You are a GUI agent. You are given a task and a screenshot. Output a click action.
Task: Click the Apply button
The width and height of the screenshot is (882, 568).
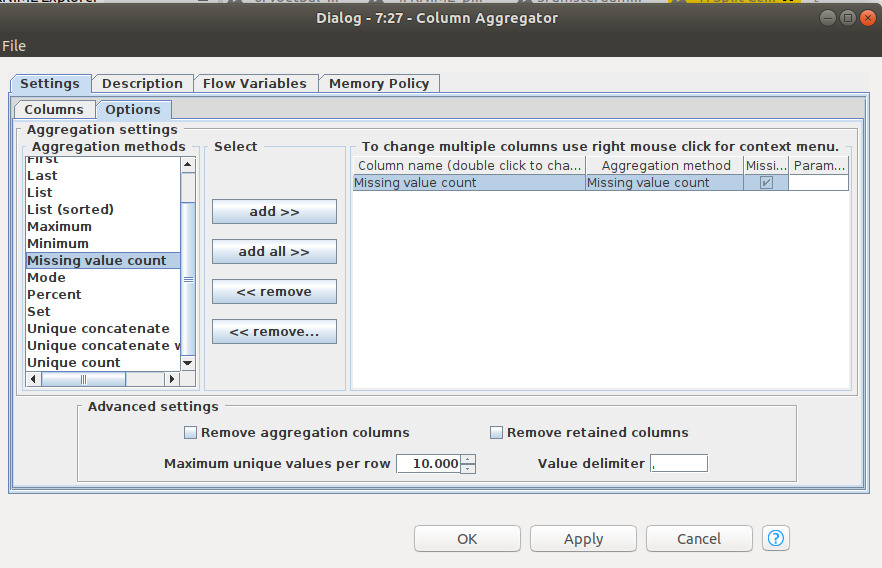click(583, 539)
